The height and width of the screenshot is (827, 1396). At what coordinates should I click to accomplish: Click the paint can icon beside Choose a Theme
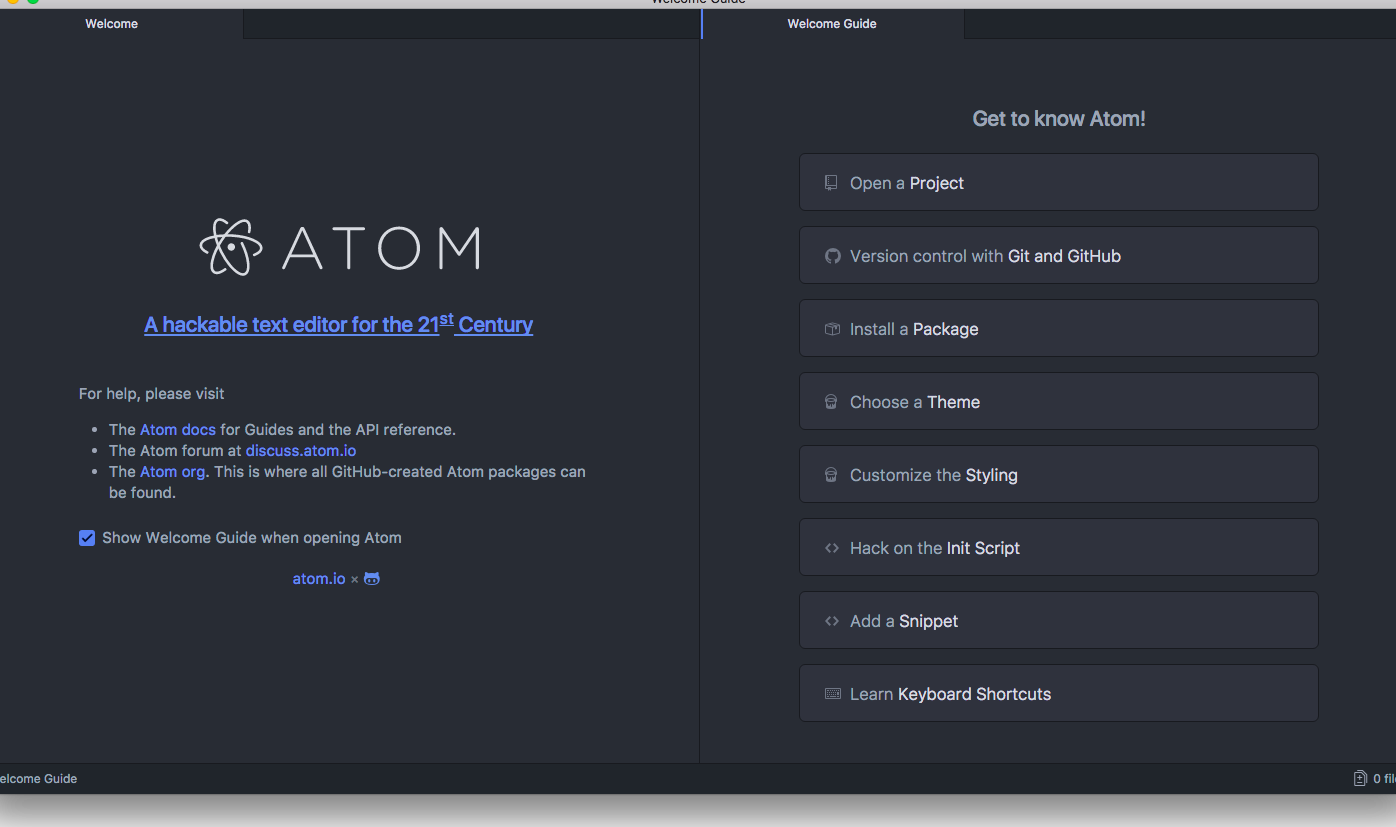pyautogui.click(x=831, y=402)
